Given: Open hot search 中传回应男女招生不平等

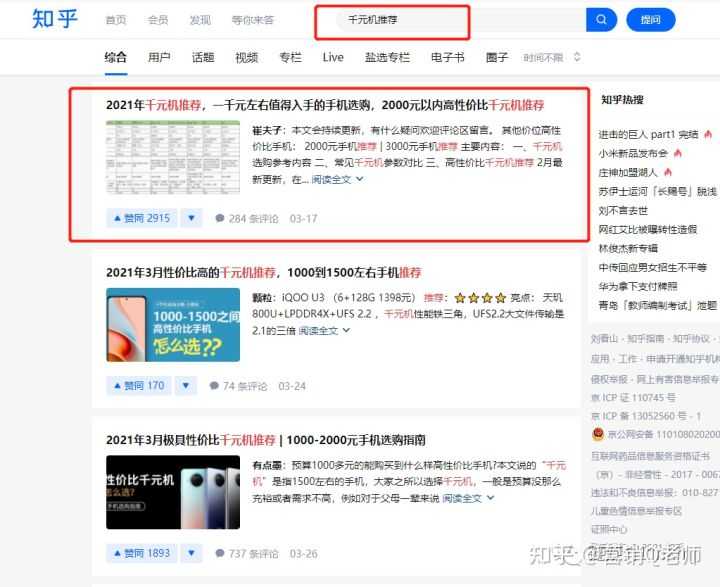Looking at the screenshot, I should [x=652, y=267].
